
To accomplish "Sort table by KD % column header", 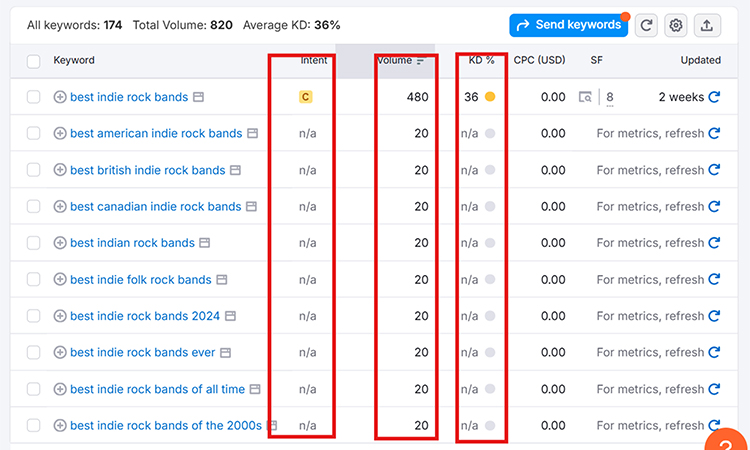I will 481,60.
